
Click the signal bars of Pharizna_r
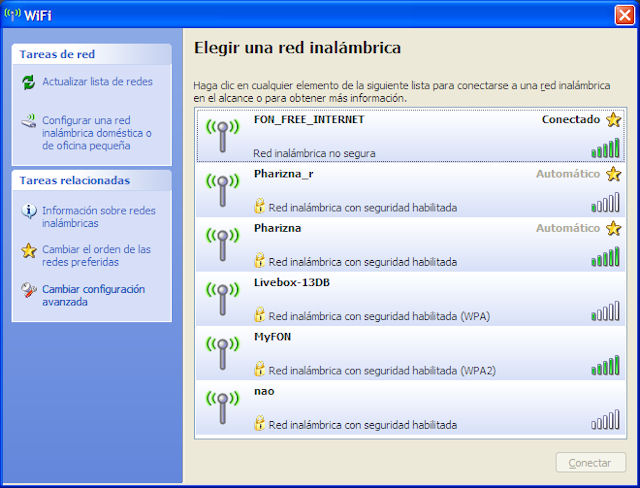tap(605, 202)
